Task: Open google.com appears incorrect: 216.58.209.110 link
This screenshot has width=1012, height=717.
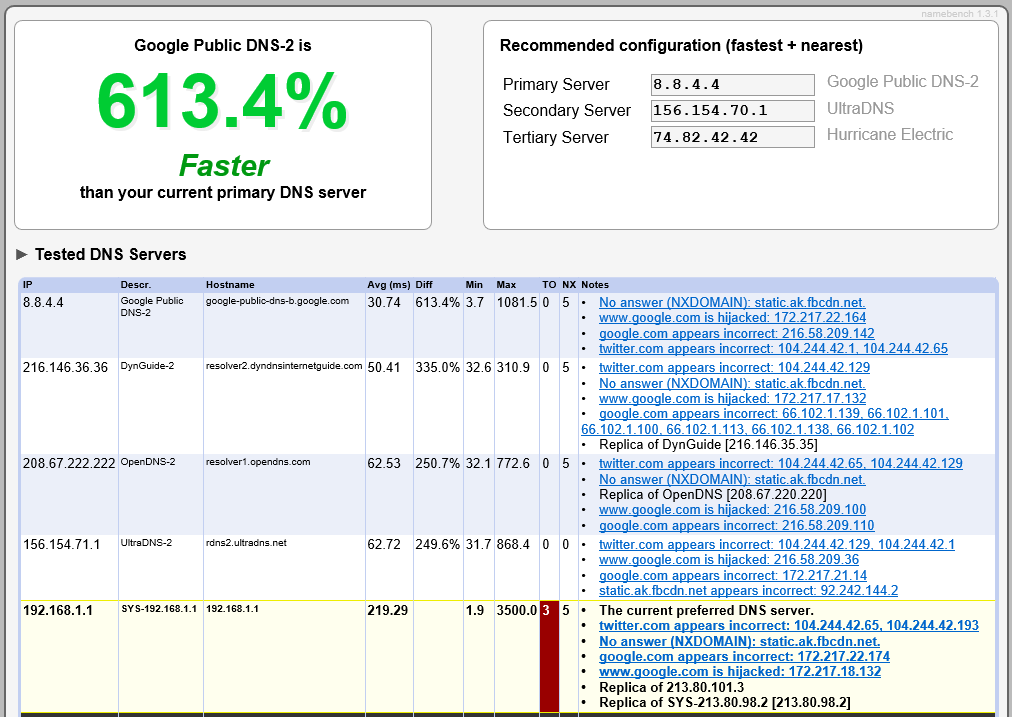Action: click(736, 526)
